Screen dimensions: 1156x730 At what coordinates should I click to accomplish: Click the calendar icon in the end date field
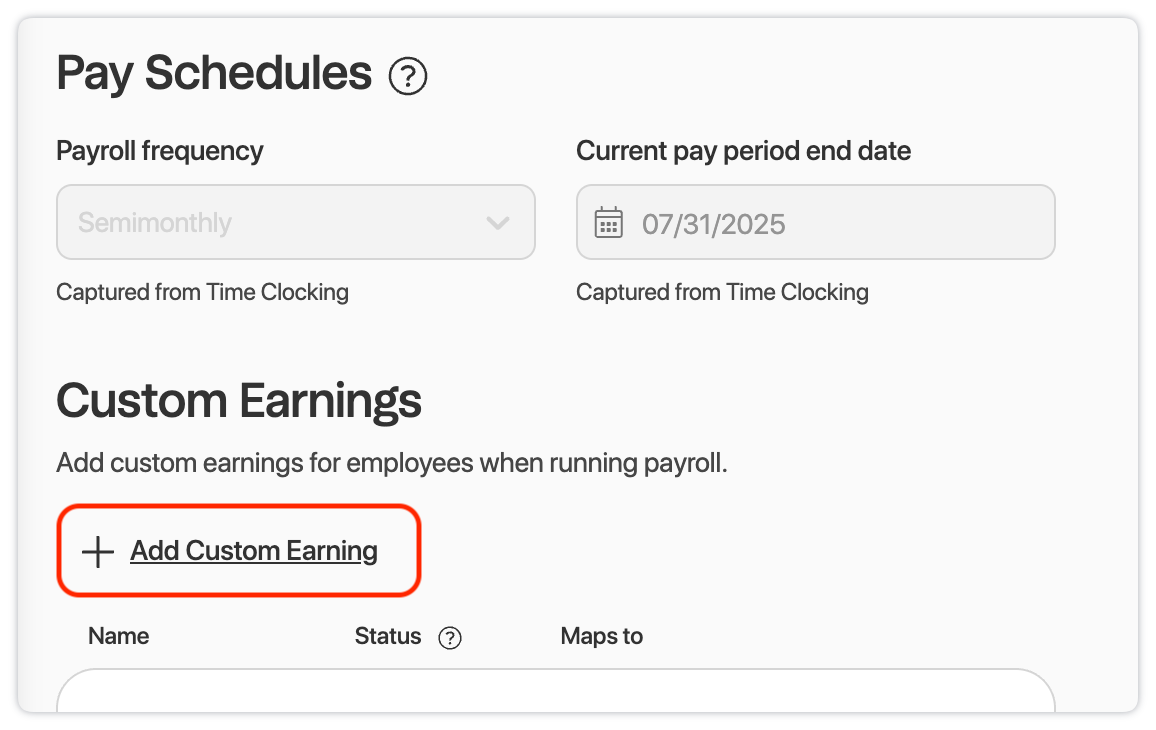609,223
